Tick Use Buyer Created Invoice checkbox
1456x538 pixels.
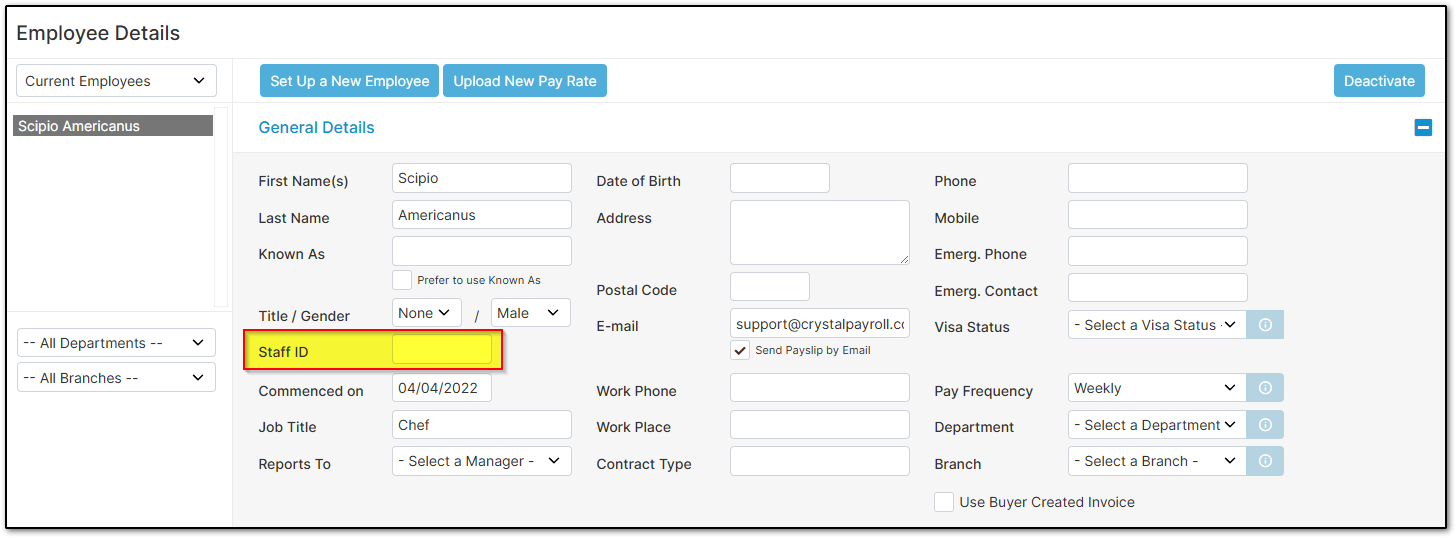944,502
